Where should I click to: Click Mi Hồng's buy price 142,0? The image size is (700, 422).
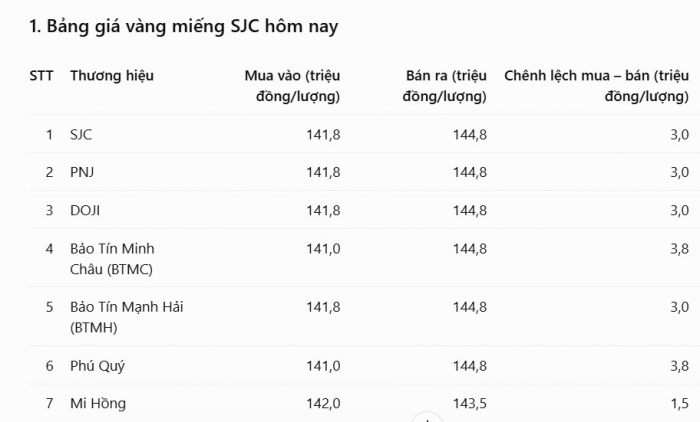(x=323, y=403)
